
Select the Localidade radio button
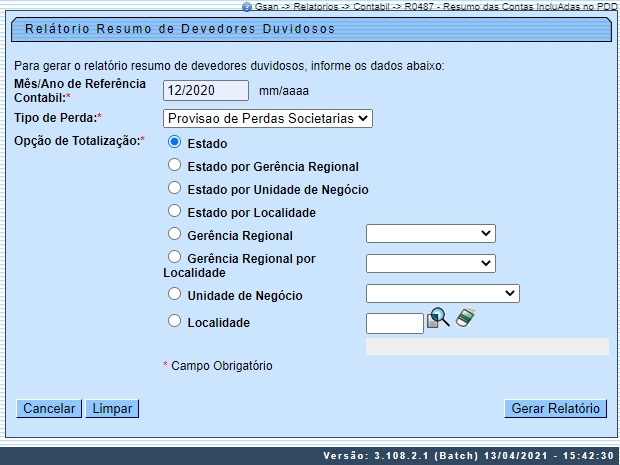click(174, 321)
